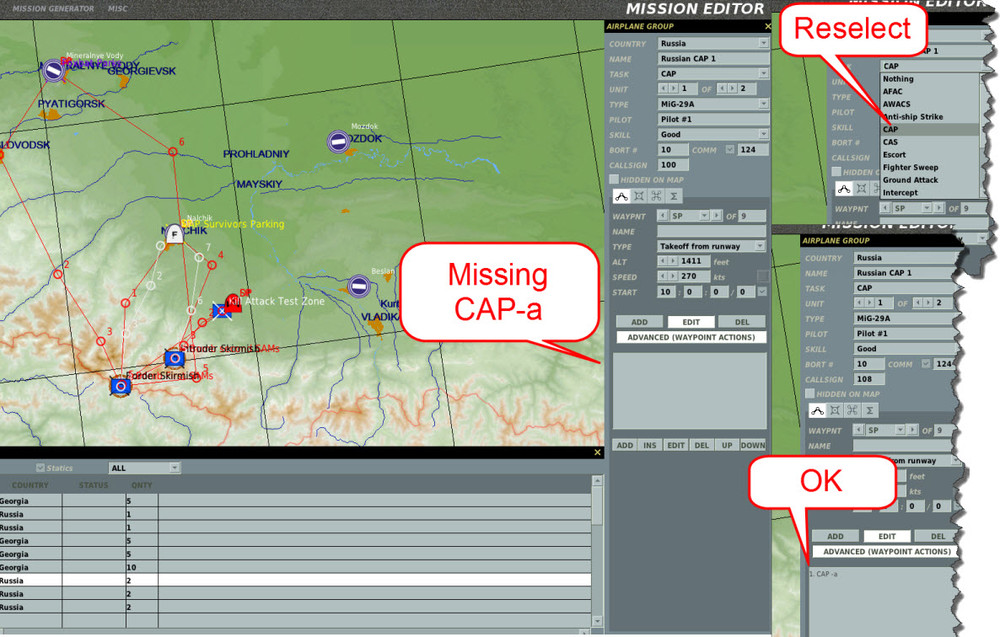Select the flight route icon in Airplane Group panel
Image resolution: width=1000 pixels, height=637 pixels.
pyautogui.click(x=621, y=196)
